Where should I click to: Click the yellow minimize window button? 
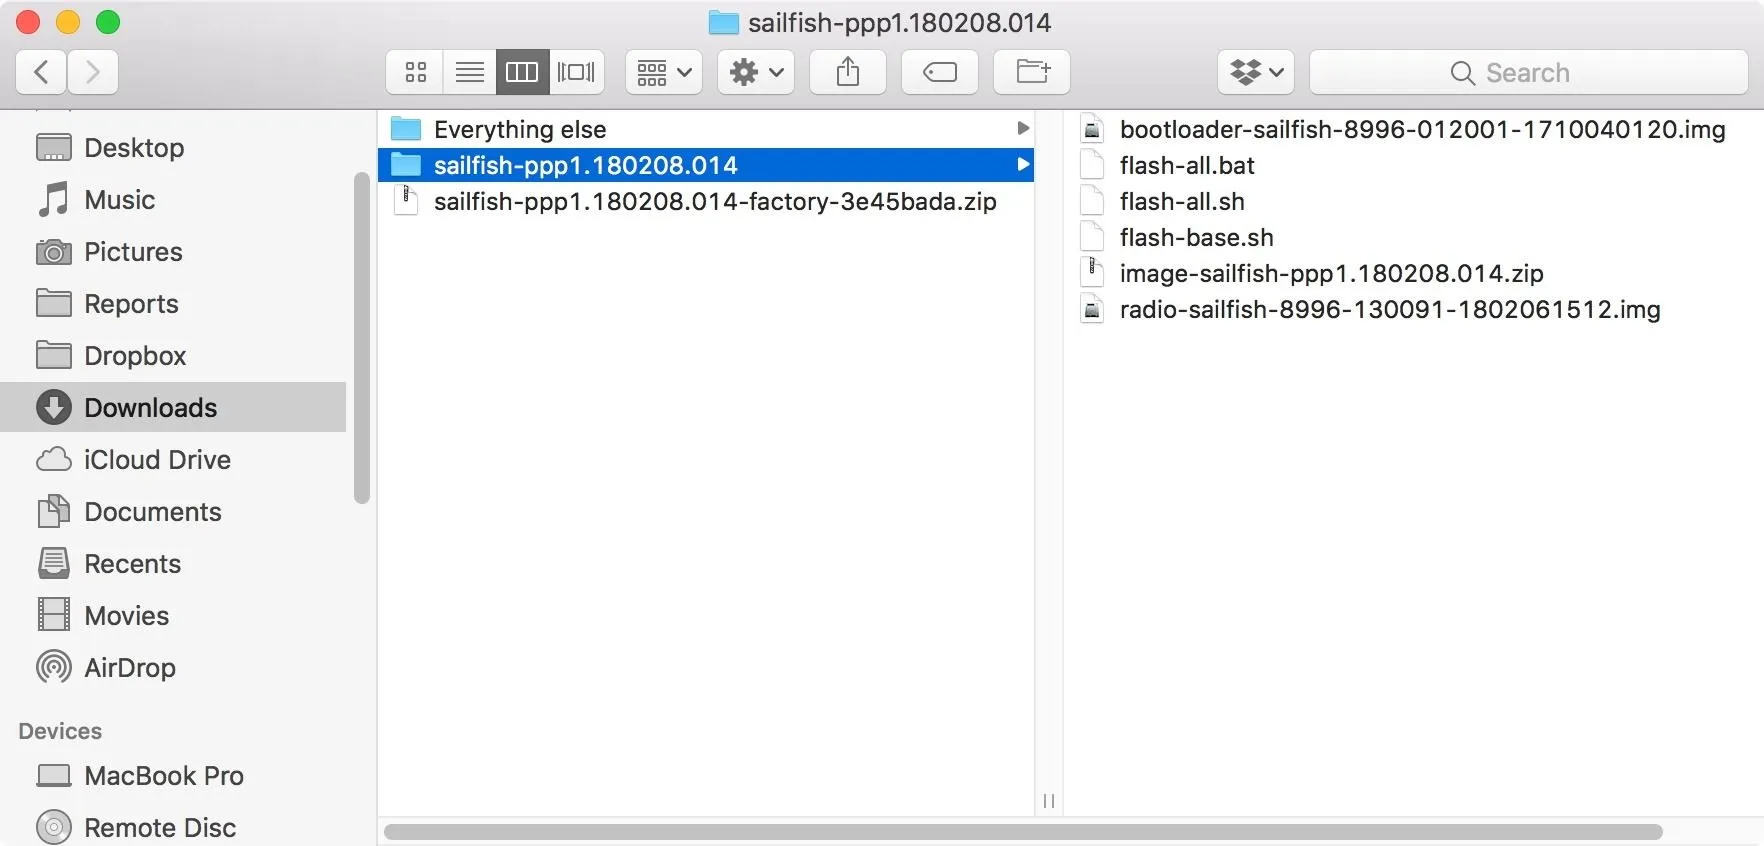[68, 22]
